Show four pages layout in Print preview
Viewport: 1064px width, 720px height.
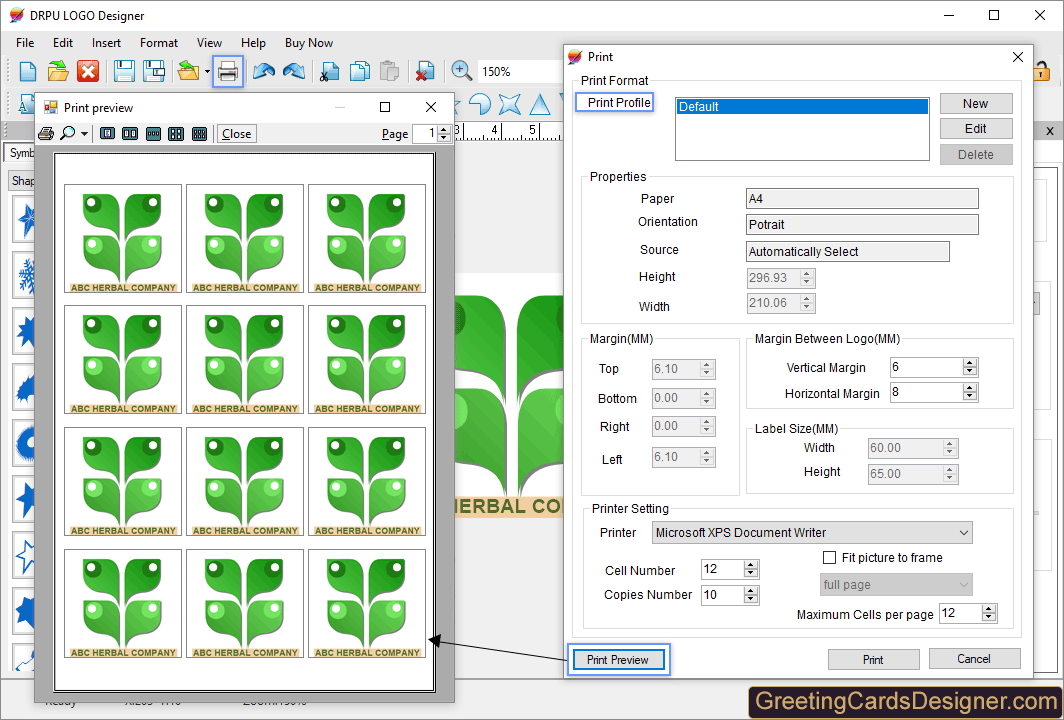tap(176, 134)
